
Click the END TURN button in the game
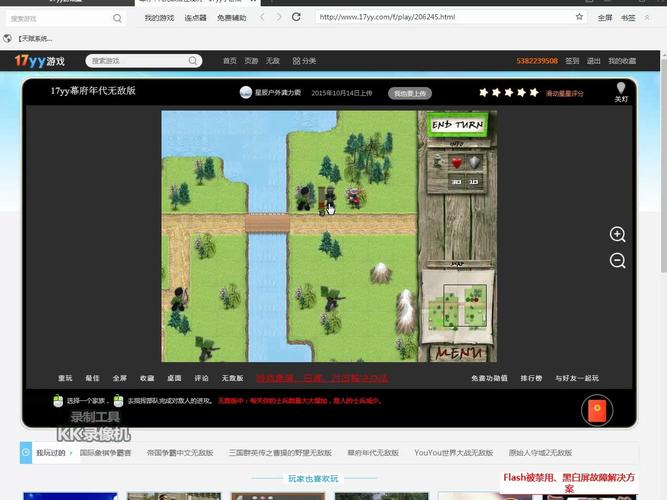(458, 125)
